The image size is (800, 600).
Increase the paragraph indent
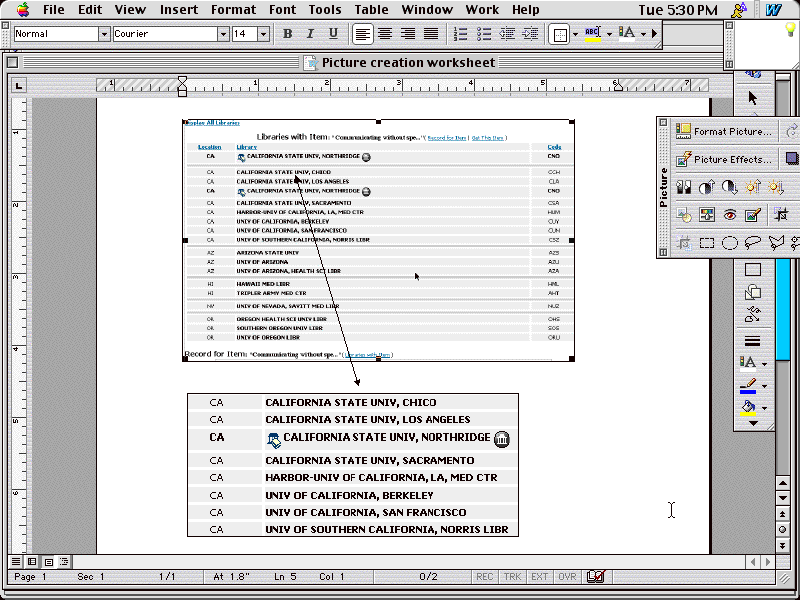[531, 34]
